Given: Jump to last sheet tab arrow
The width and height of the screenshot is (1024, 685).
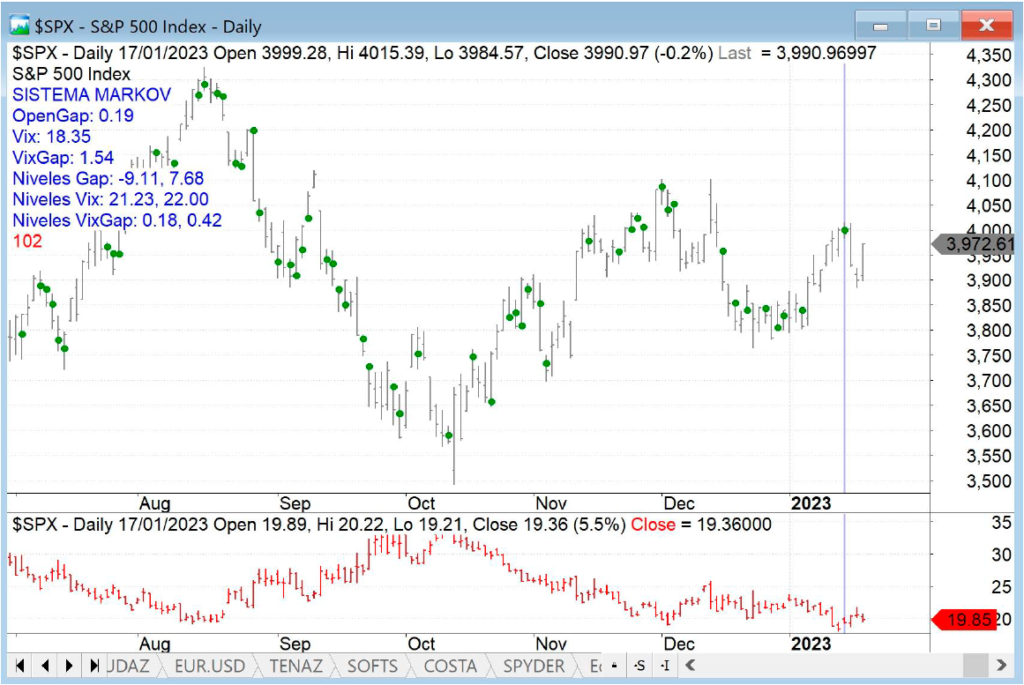Looking at the screenshot, I should pos(94,665).
